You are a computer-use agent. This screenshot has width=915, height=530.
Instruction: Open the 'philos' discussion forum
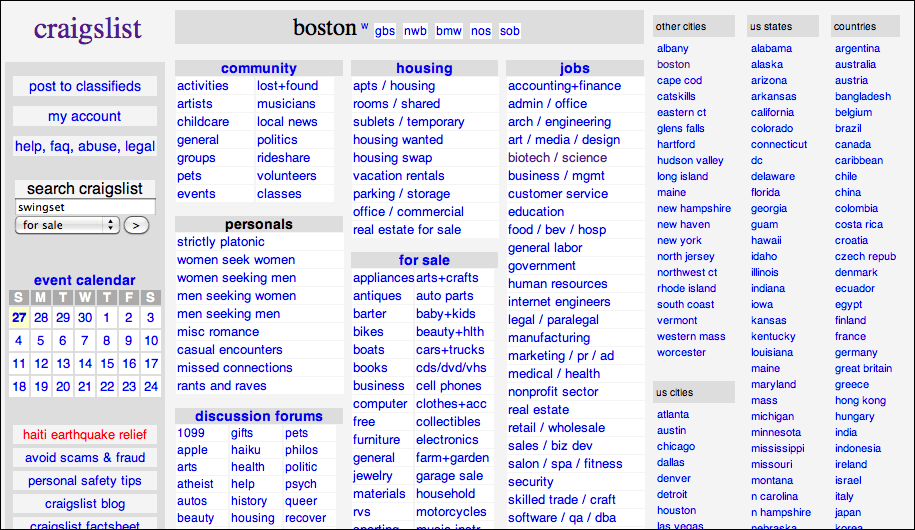[x=302, y=450]
